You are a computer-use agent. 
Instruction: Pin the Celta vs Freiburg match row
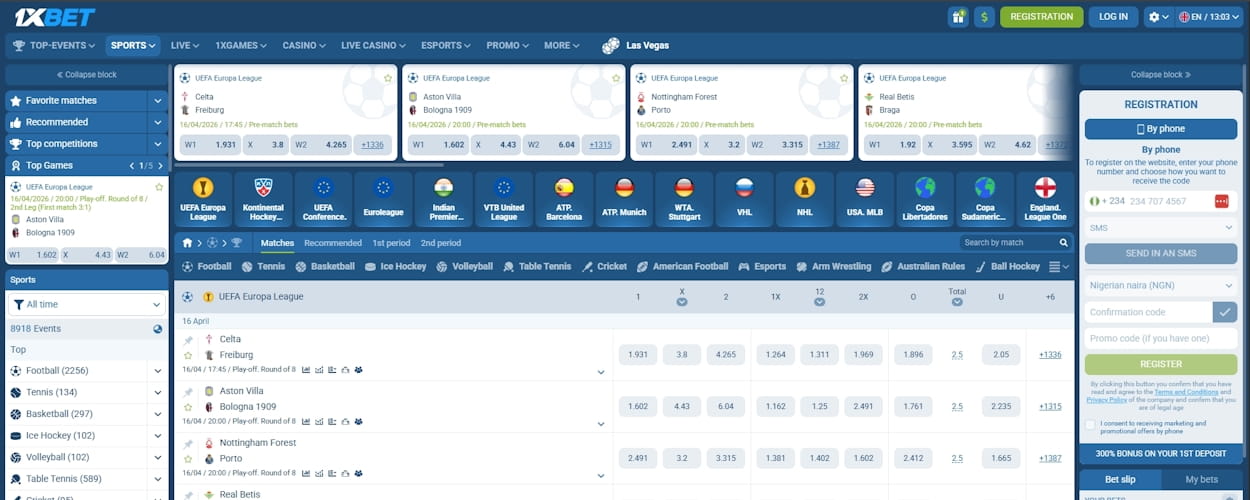(188, 340)
